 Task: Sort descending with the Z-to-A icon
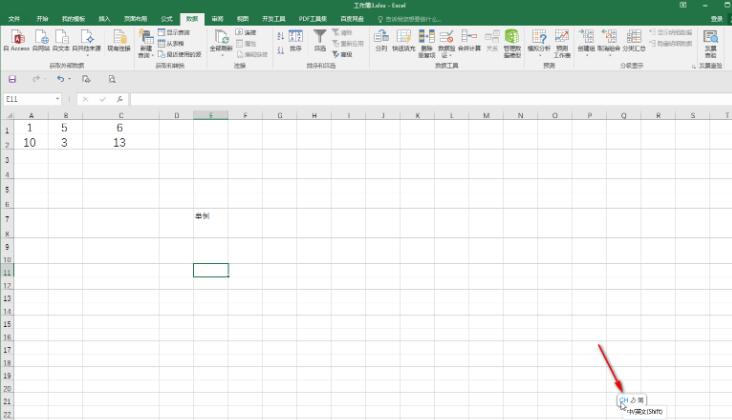pos(281,50)
